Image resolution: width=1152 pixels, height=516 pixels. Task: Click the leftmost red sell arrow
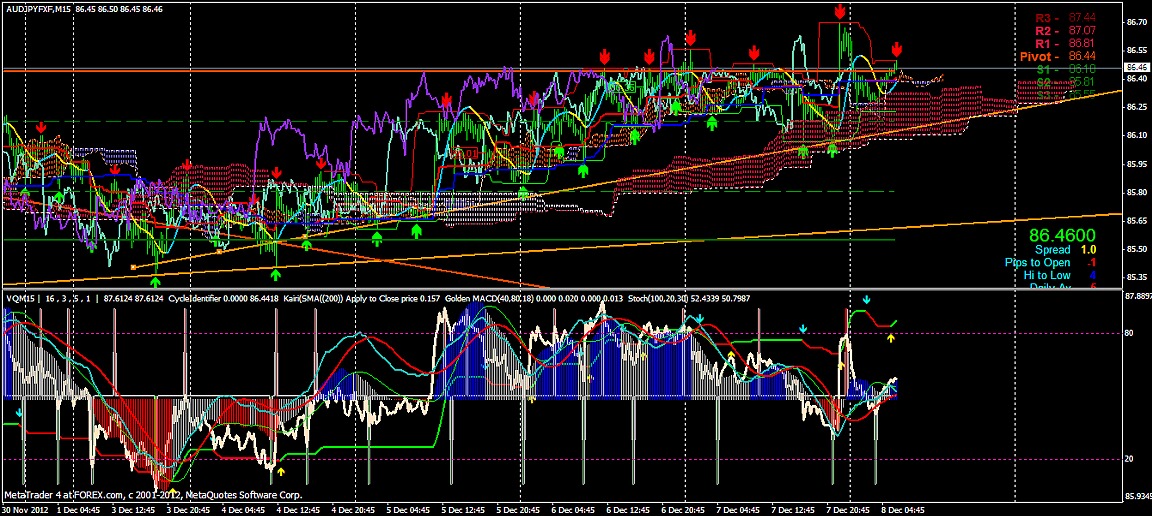tap(41, 127)
